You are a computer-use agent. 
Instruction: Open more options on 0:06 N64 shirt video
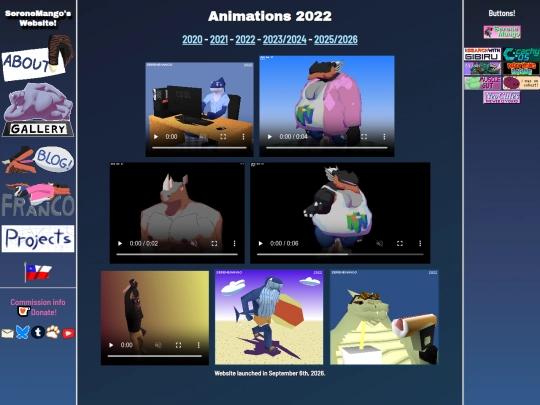pos(420,243)
